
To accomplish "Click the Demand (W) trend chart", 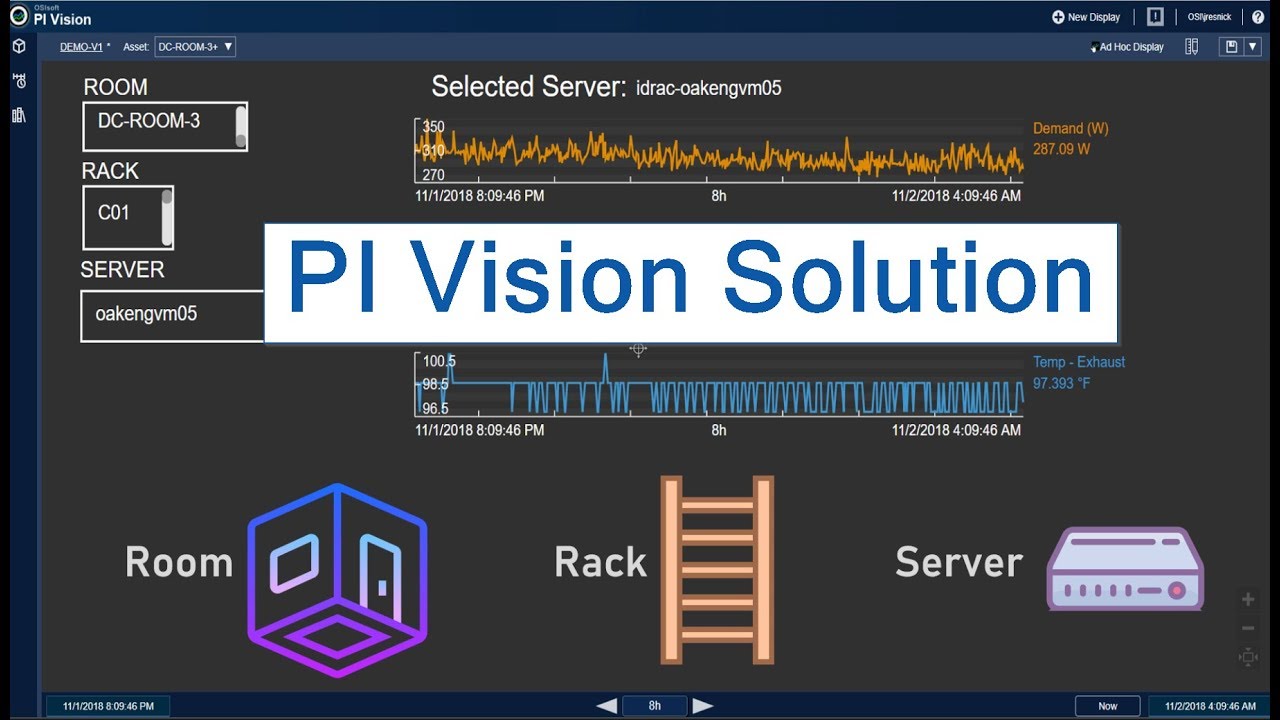I will (719, 150).
